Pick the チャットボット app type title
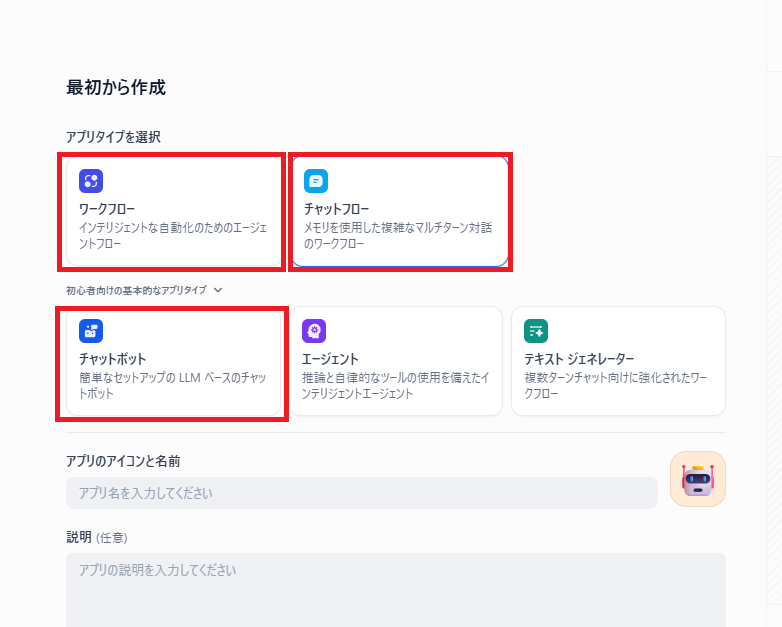Image resolution: width=782 pixels, height=627 pixels. click(x=112, y=359)
